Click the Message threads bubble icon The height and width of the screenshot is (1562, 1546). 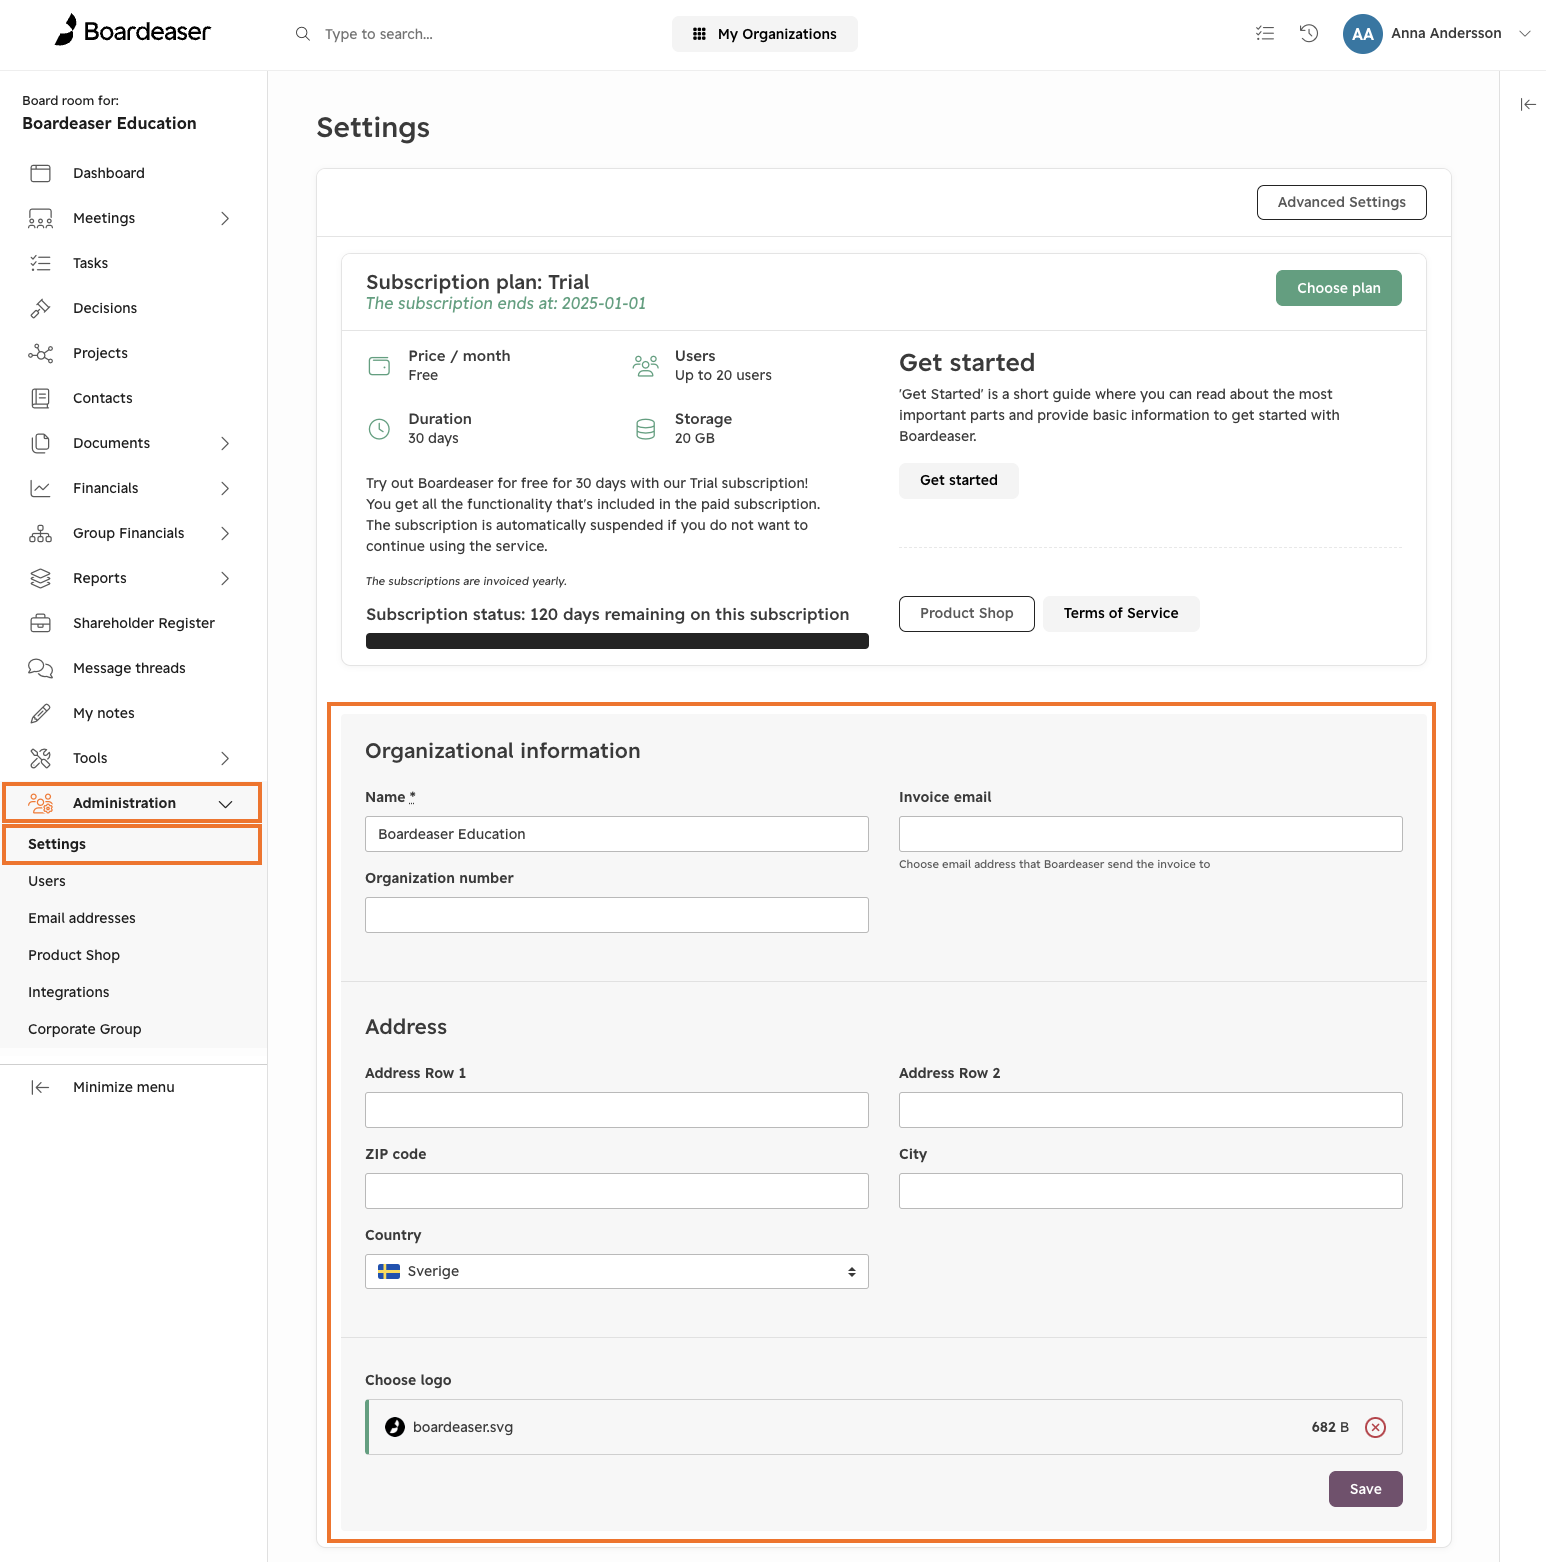(x=41, y=668)
